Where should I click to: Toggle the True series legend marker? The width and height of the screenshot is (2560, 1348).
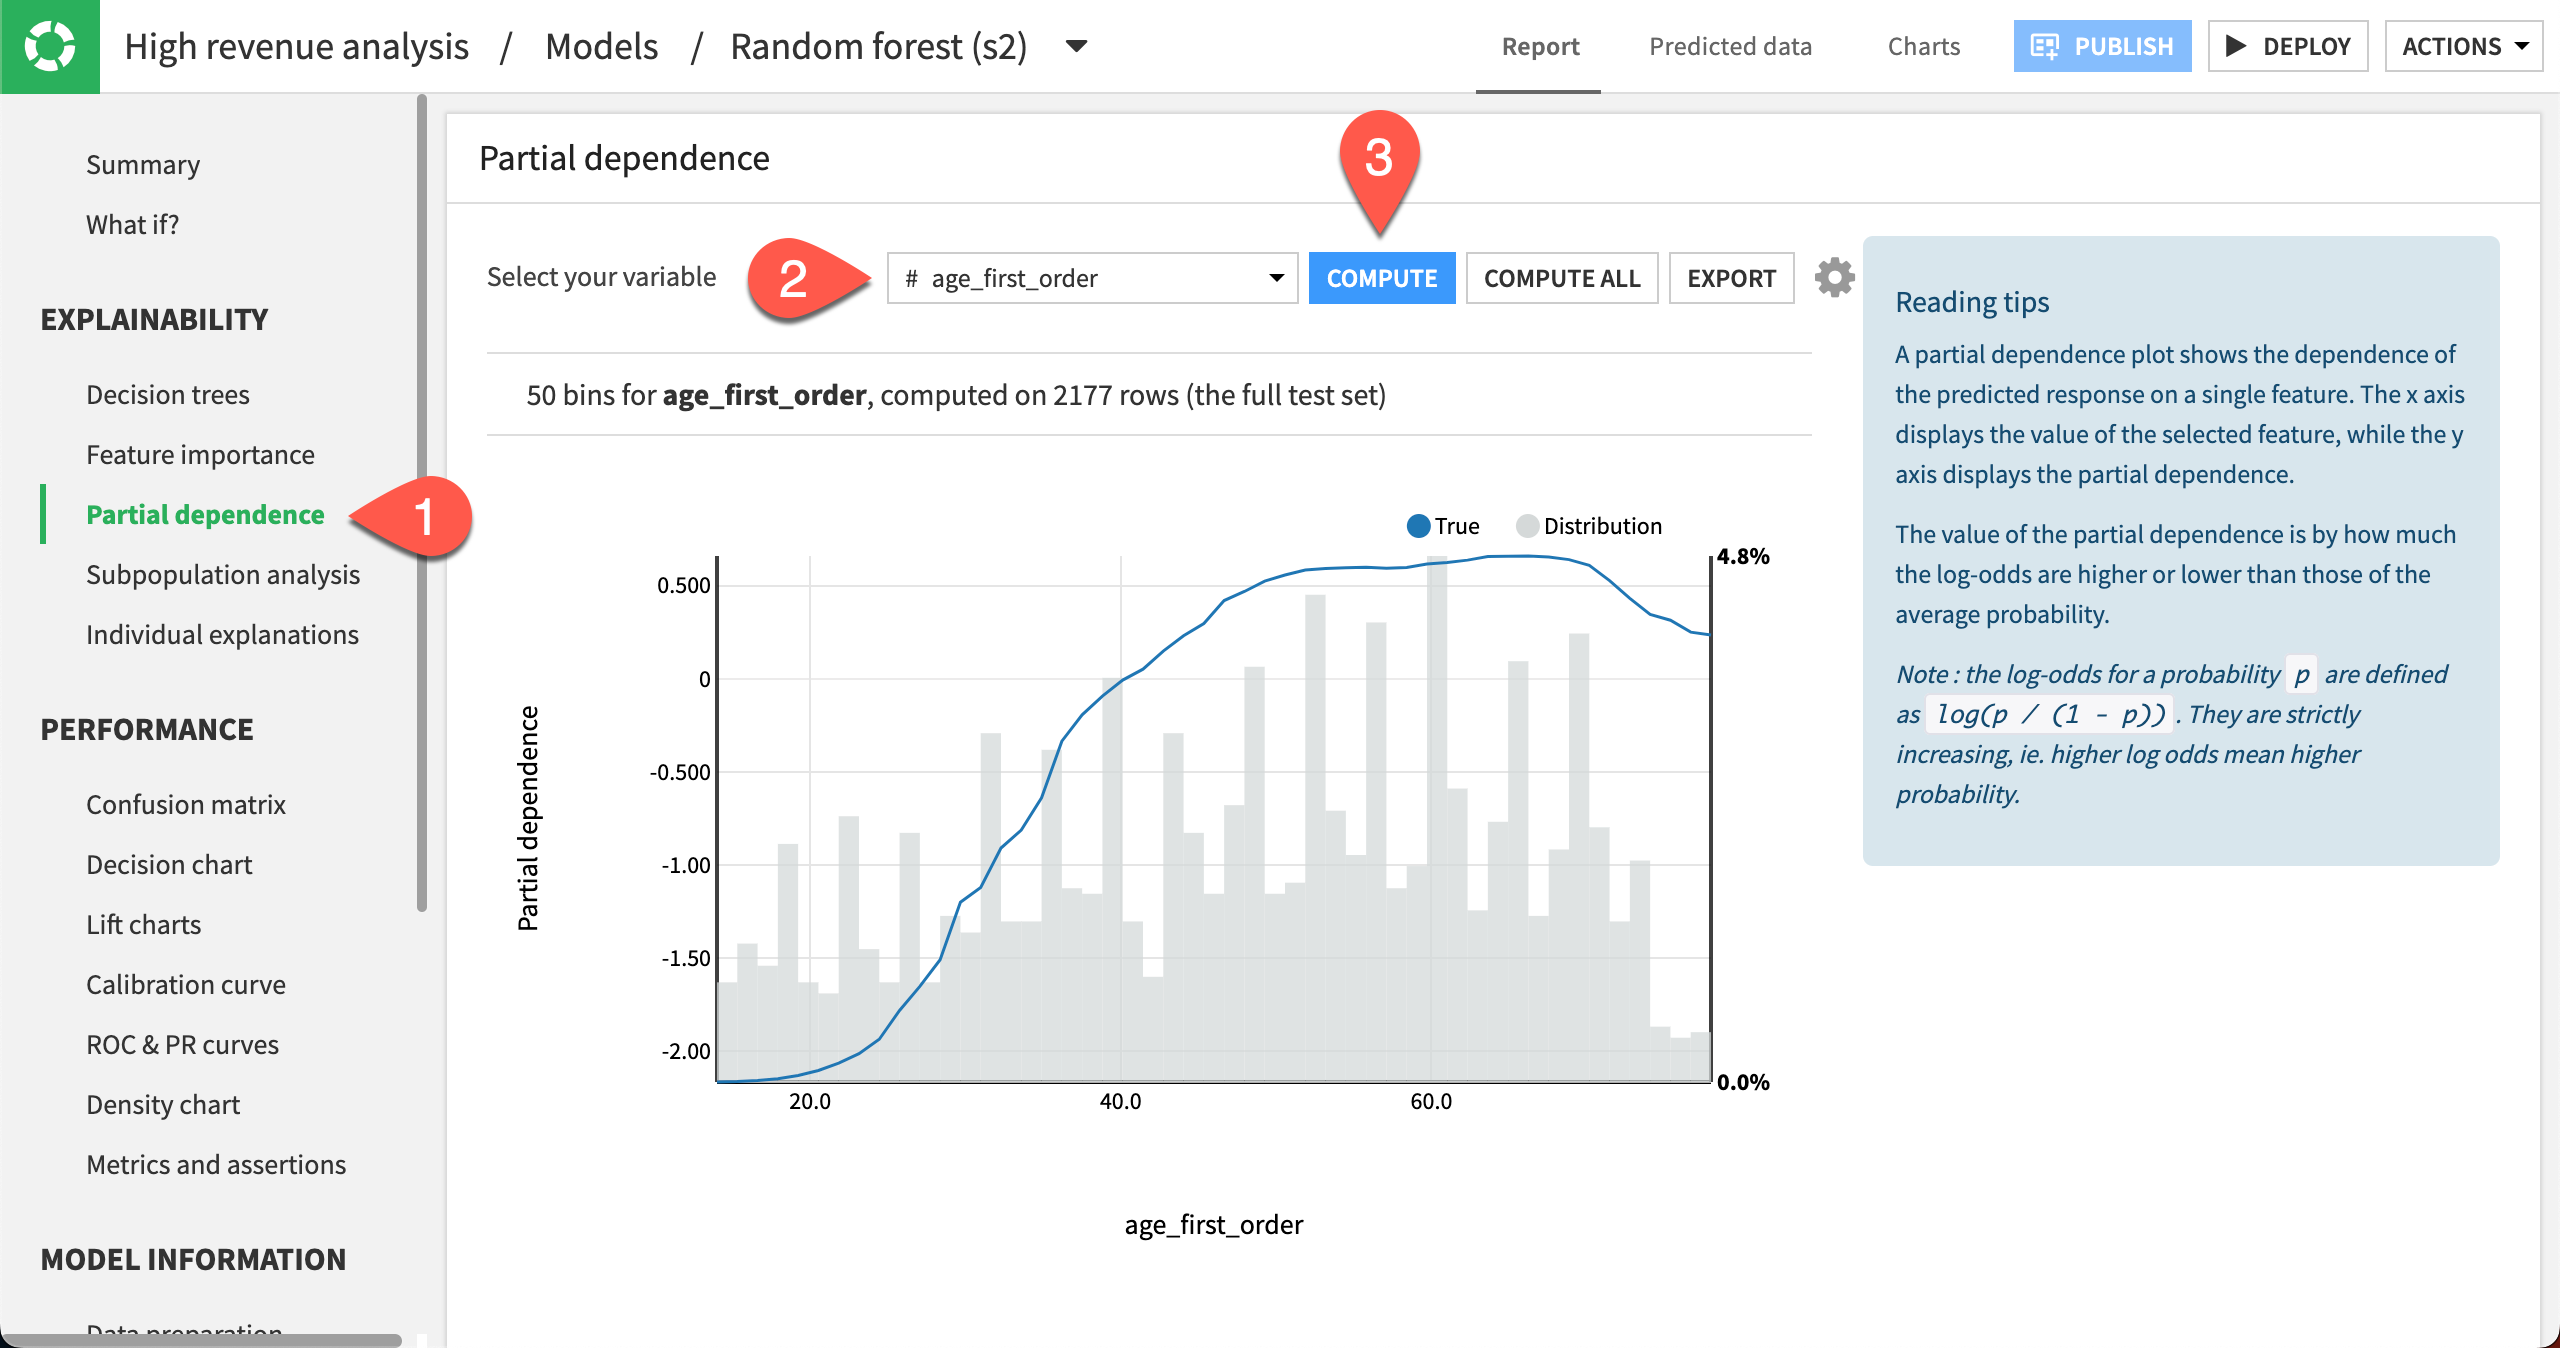coord(1417,526)
